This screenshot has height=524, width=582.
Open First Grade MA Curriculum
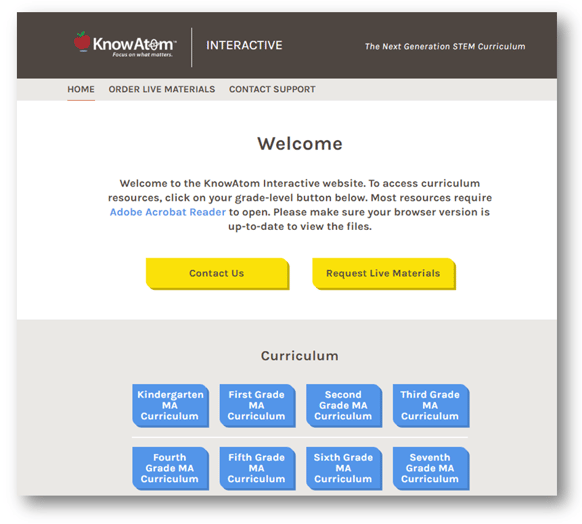click(257, 406)
